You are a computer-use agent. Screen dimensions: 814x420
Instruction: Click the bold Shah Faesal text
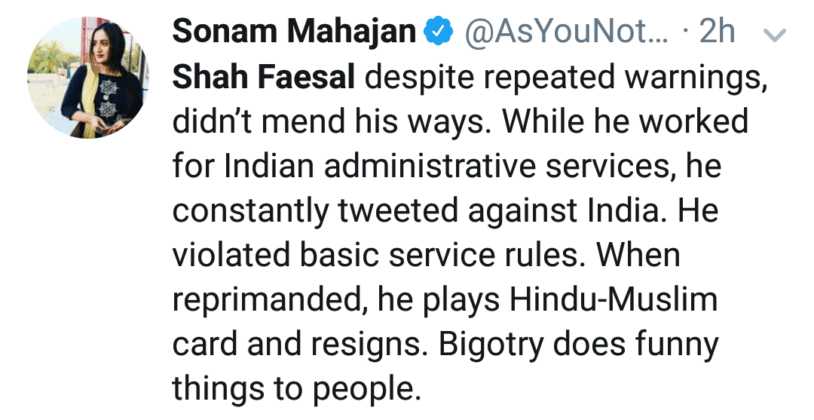(265, 78)
